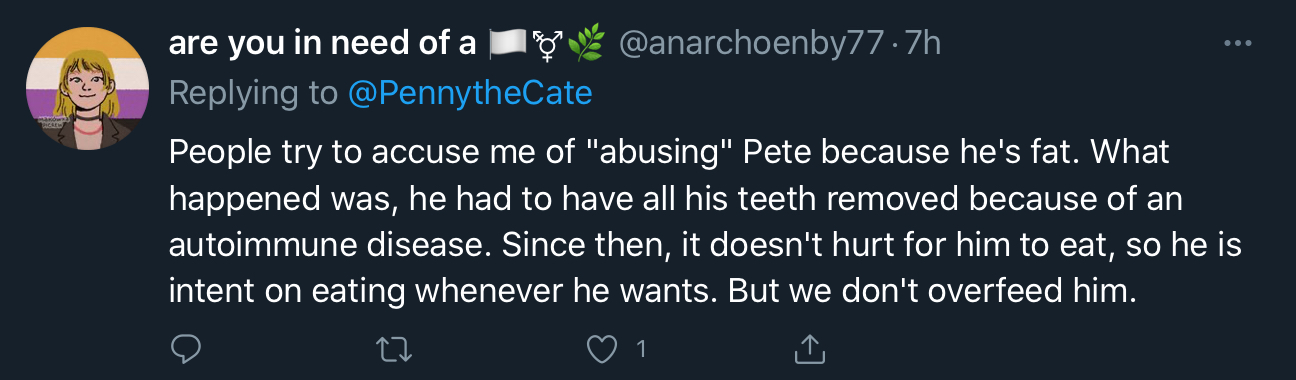Open the @PennytheCate mention link
This screenshot has height=380, width=1296.
[470, 93]
